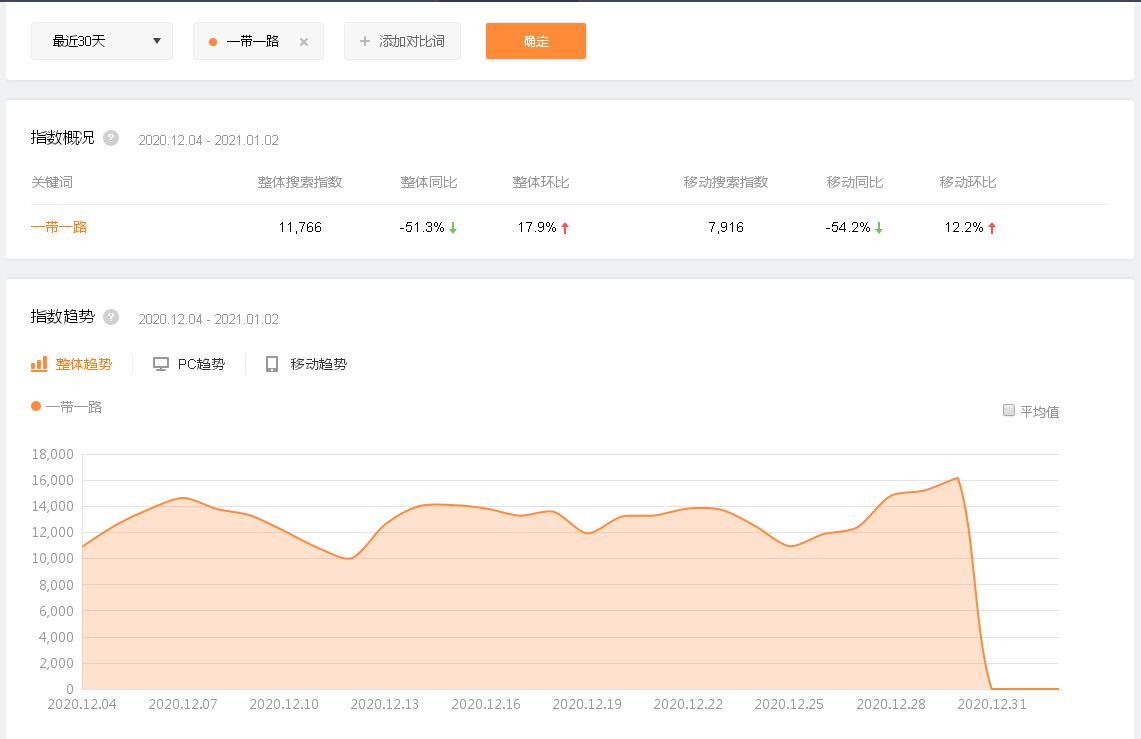This screenshot has height=739, width=1141.
Task: Click the plus icon in 添加对比词
Action: click(365, 42)
